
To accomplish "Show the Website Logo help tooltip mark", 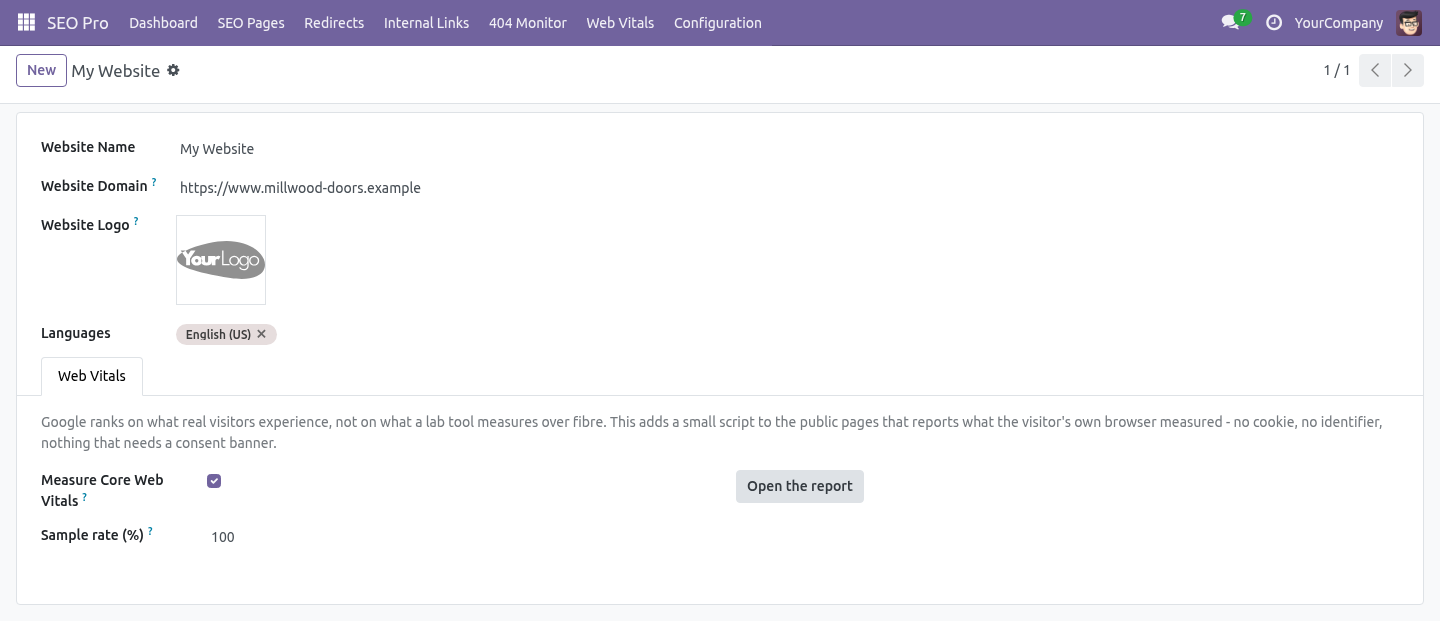I will click(136, 221).
